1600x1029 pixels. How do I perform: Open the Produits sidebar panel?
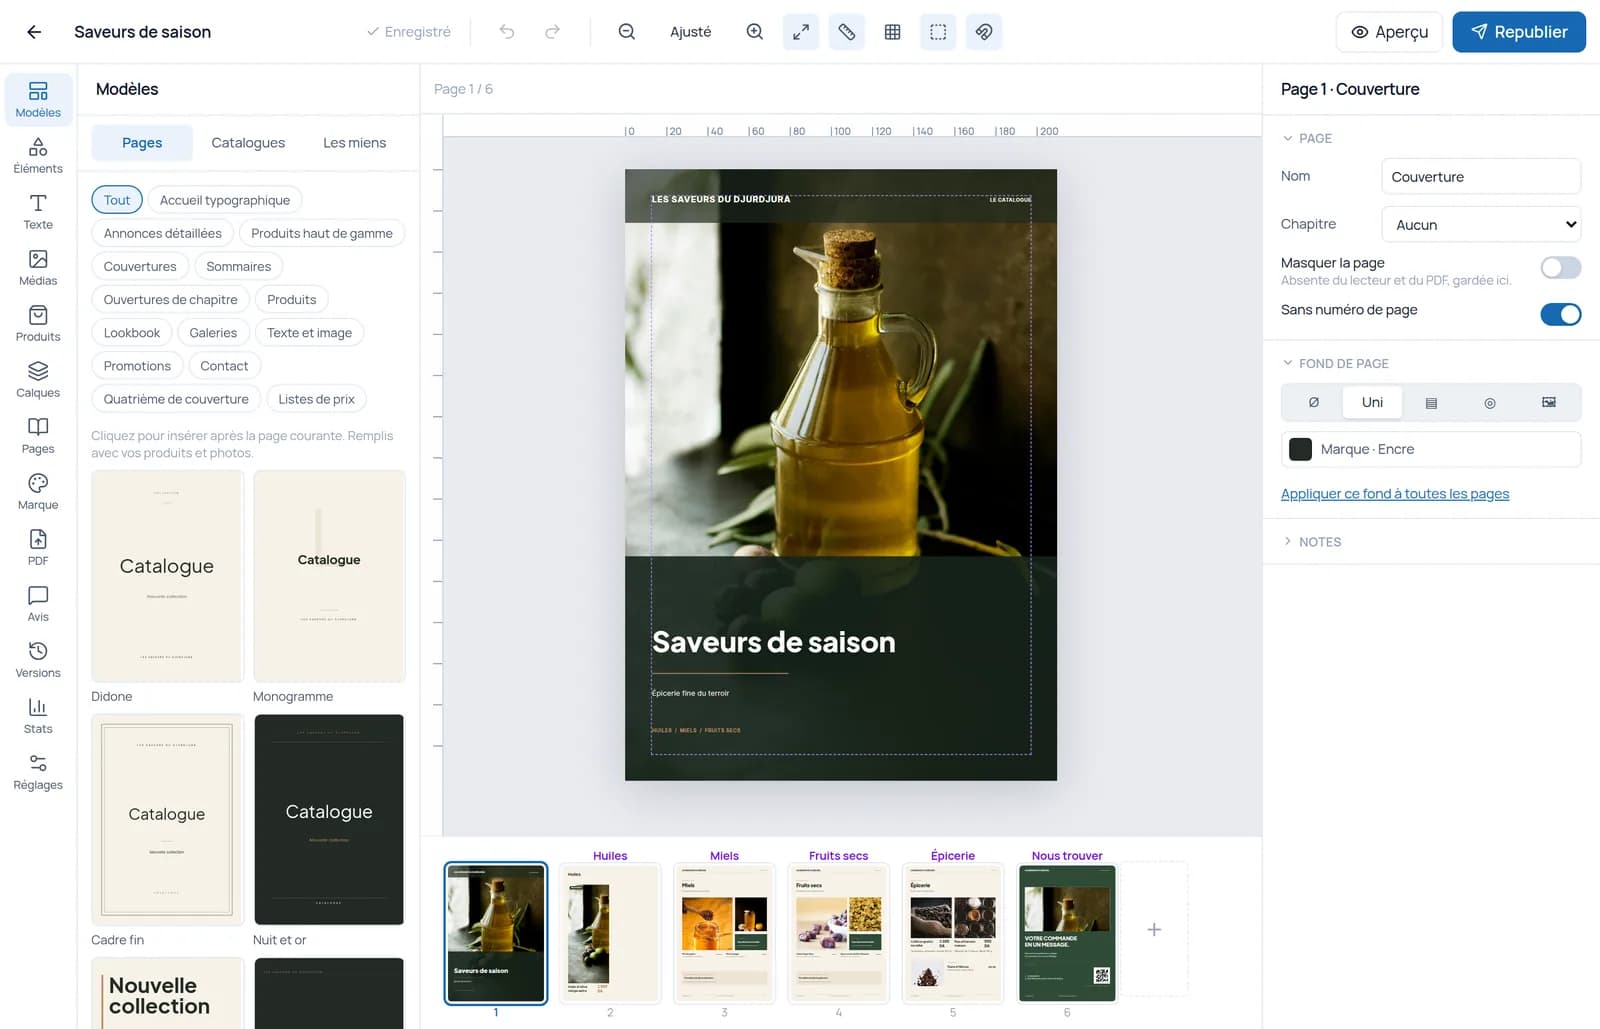point(38,324)
